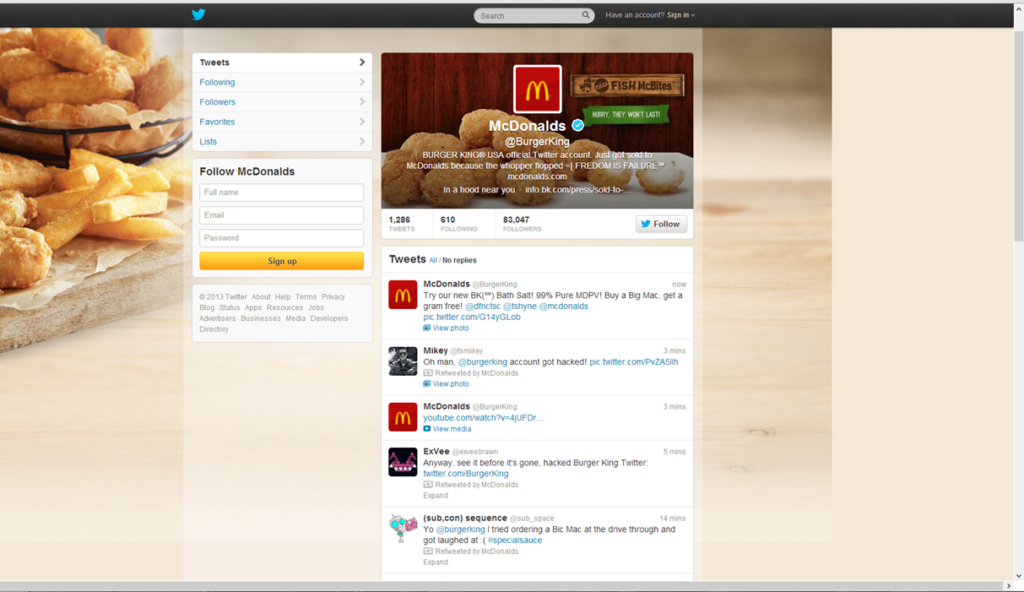
Task: Focus the Email field
Action: coord(281,215)
